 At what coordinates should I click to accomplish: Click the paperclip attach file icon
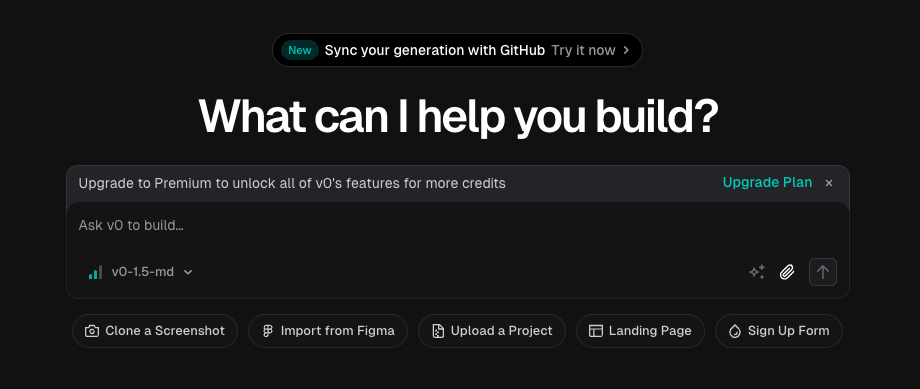click(x=787, y=272)
